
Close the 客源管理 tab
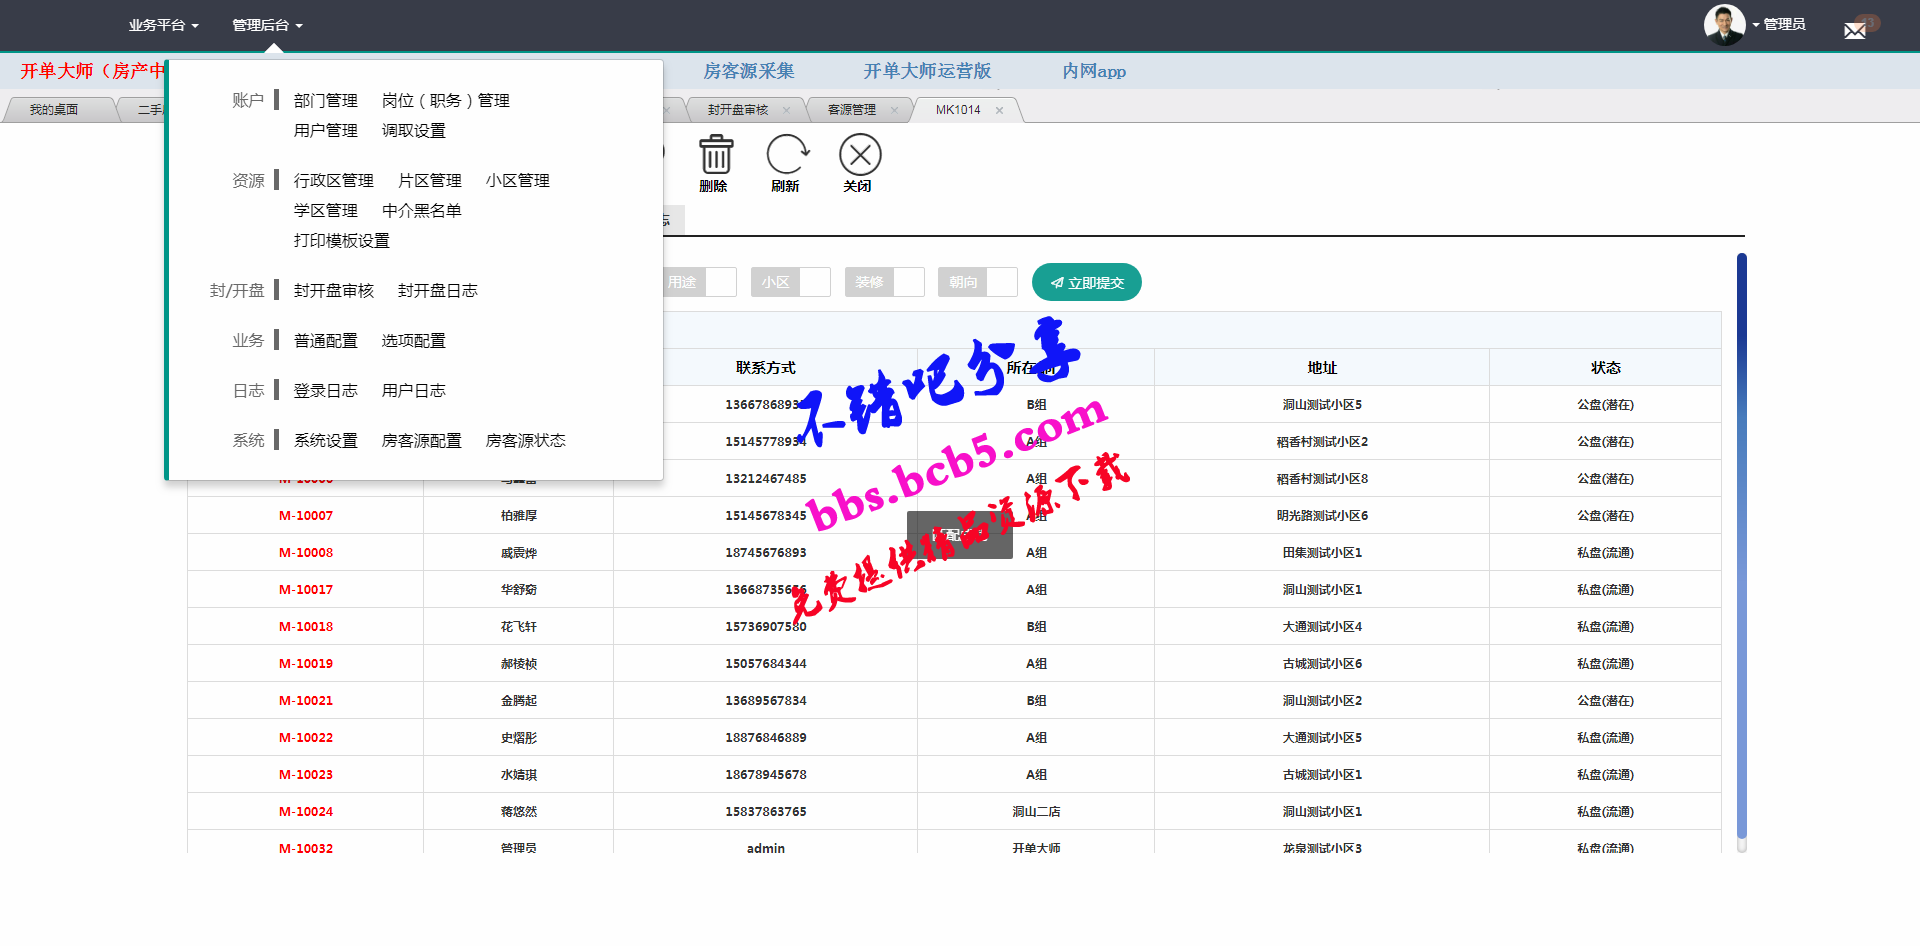(894, 111)
